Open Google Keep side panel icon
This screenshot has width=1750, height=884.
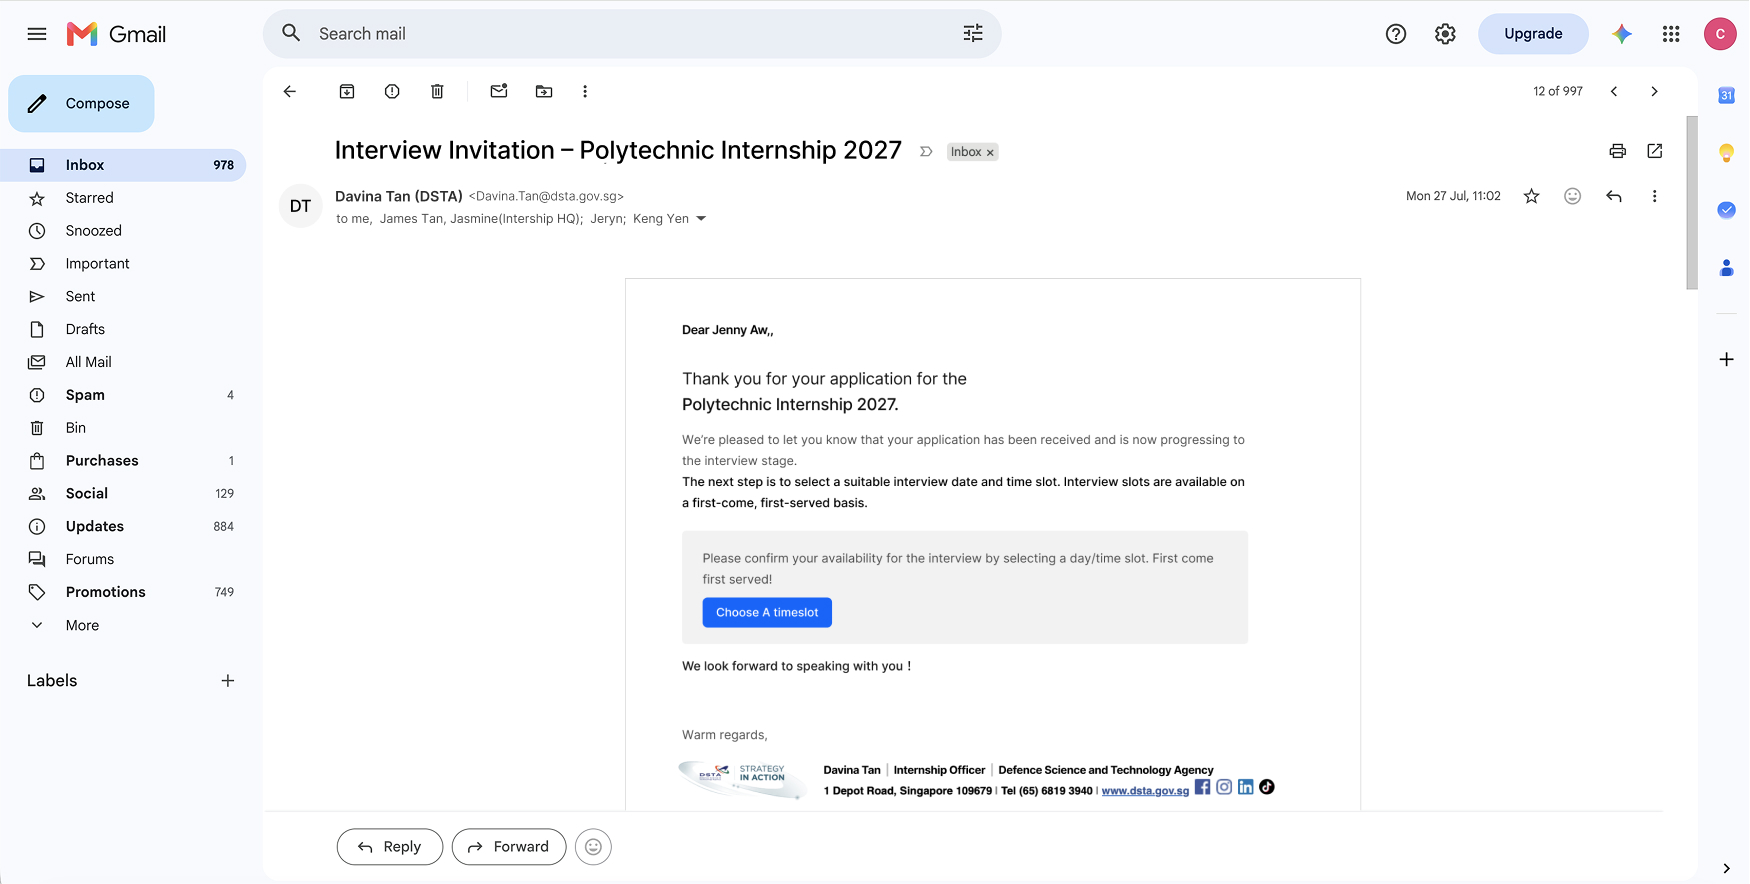(x=1726, y=153)
